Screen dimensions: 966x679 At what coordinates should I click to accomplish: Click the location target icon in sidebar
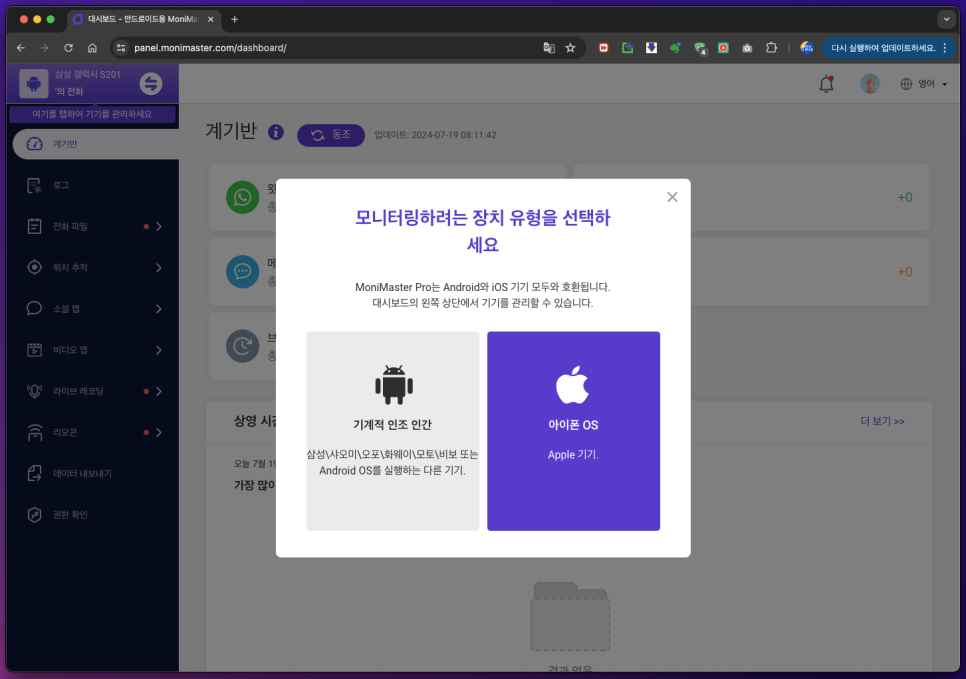[x=34, y=267]
